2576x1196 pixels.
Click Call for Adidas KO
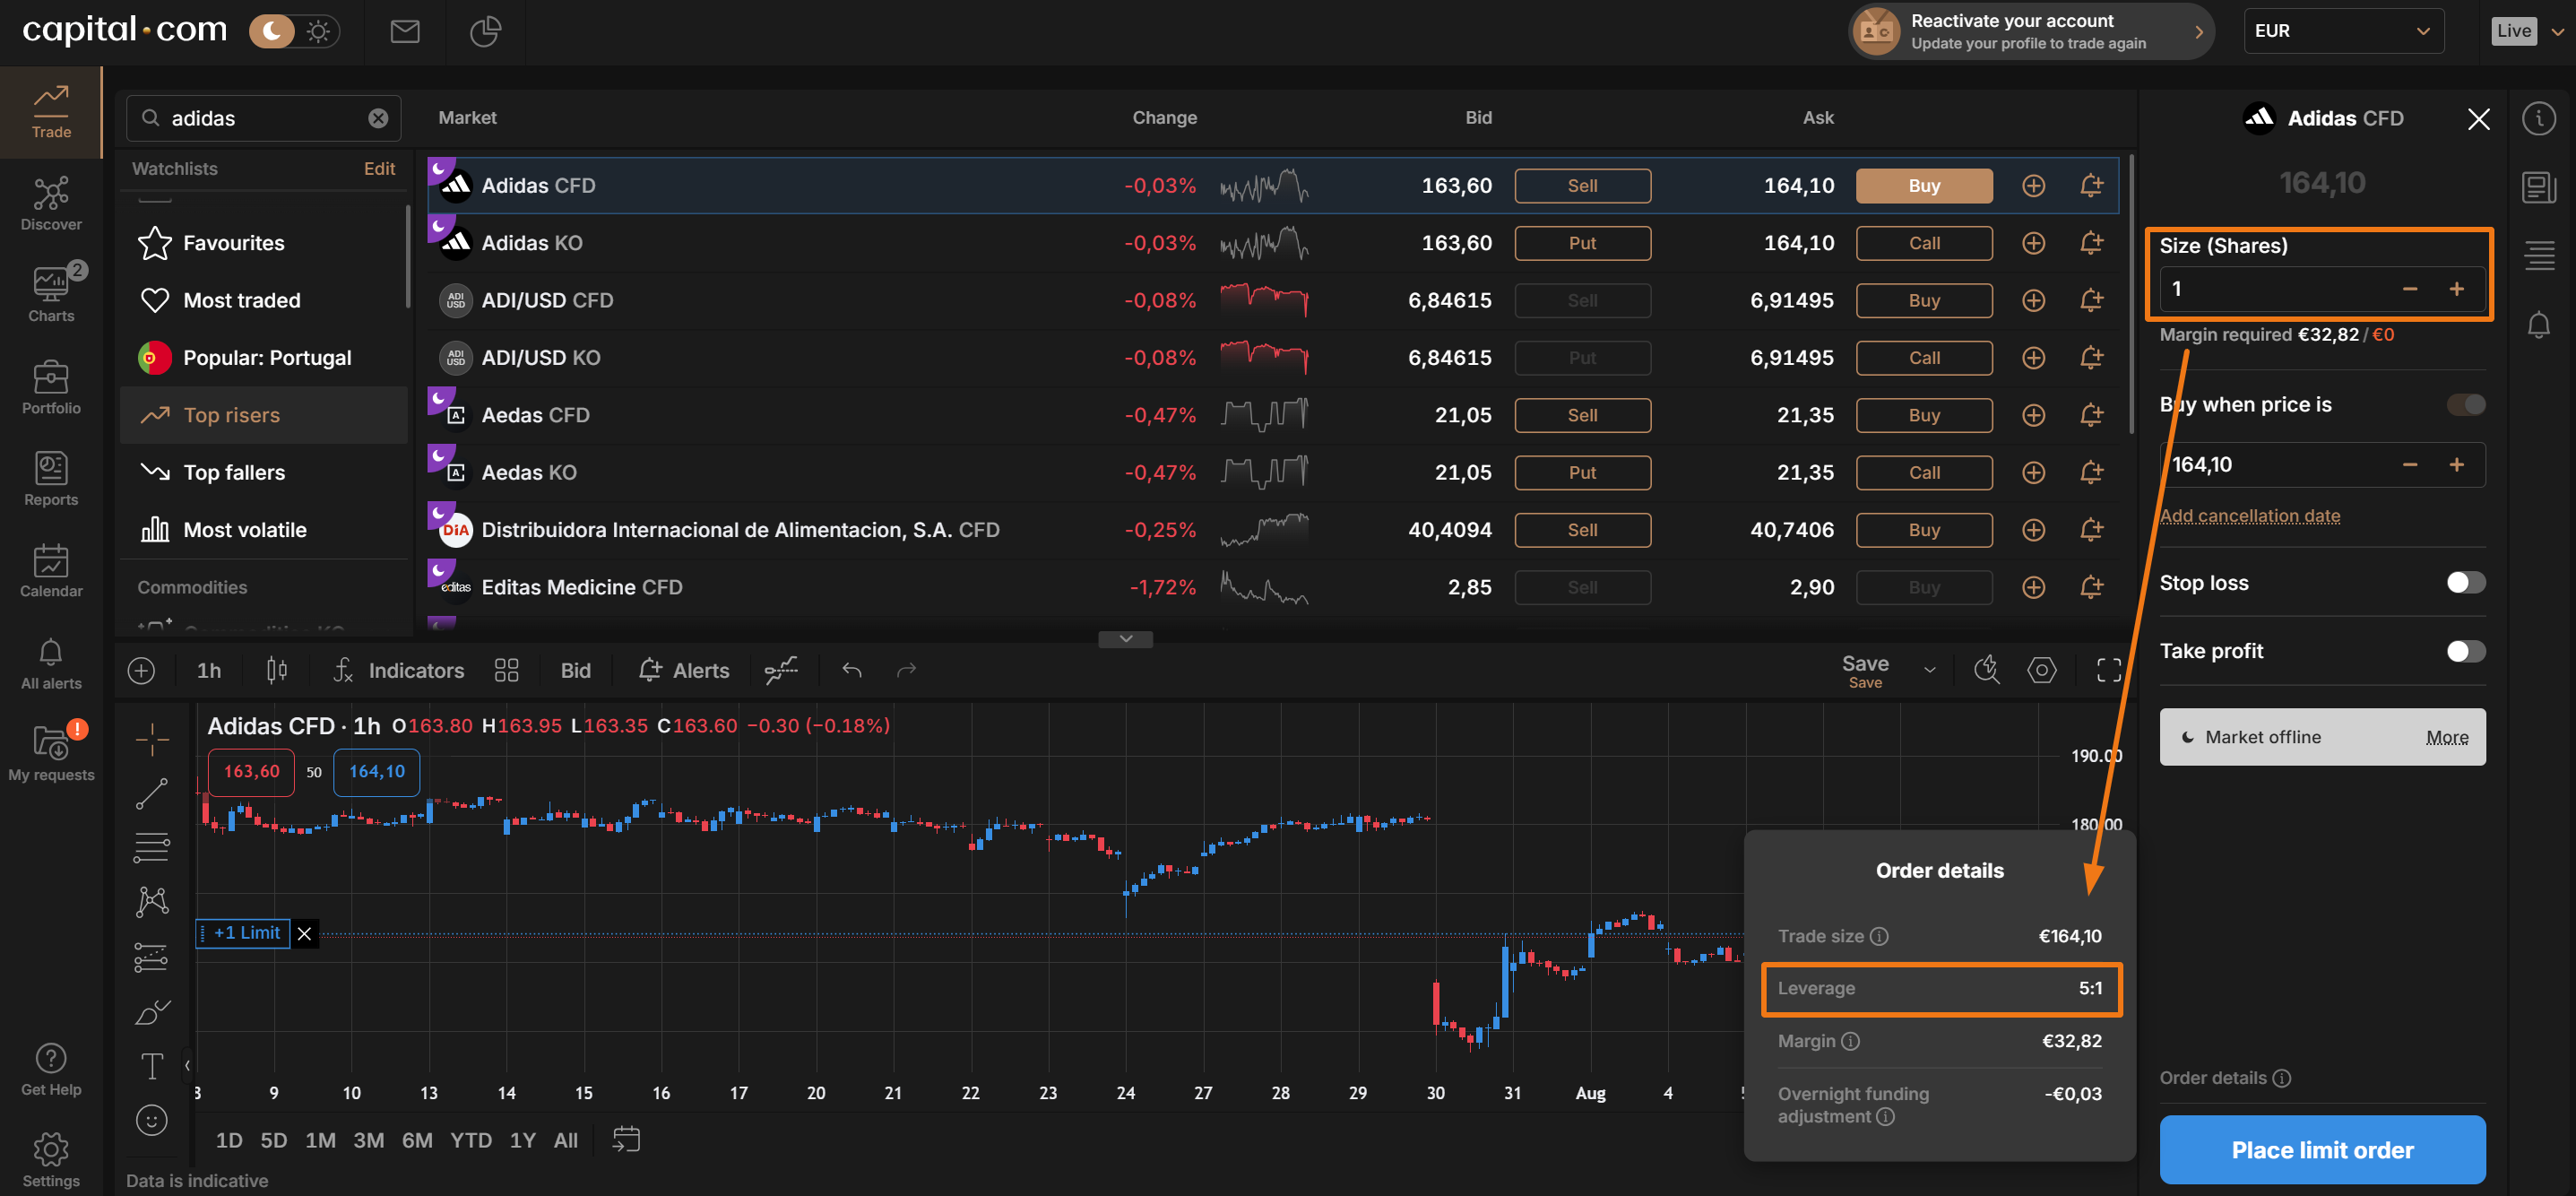(x=1923, y=243)
